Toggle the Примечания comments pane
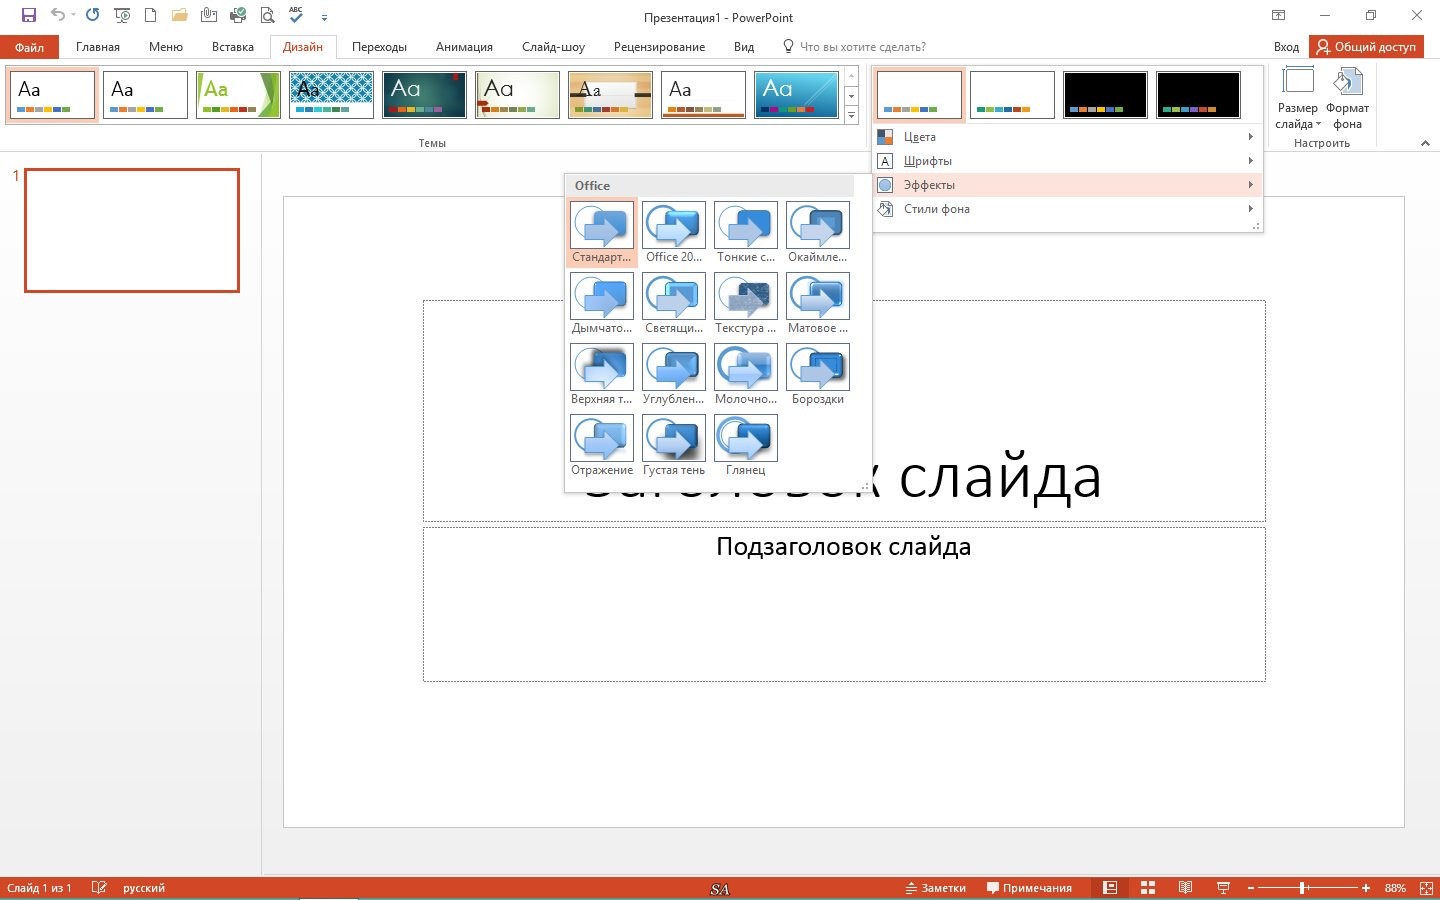Screen dimensions: 1440x900 pos(1029,888)
